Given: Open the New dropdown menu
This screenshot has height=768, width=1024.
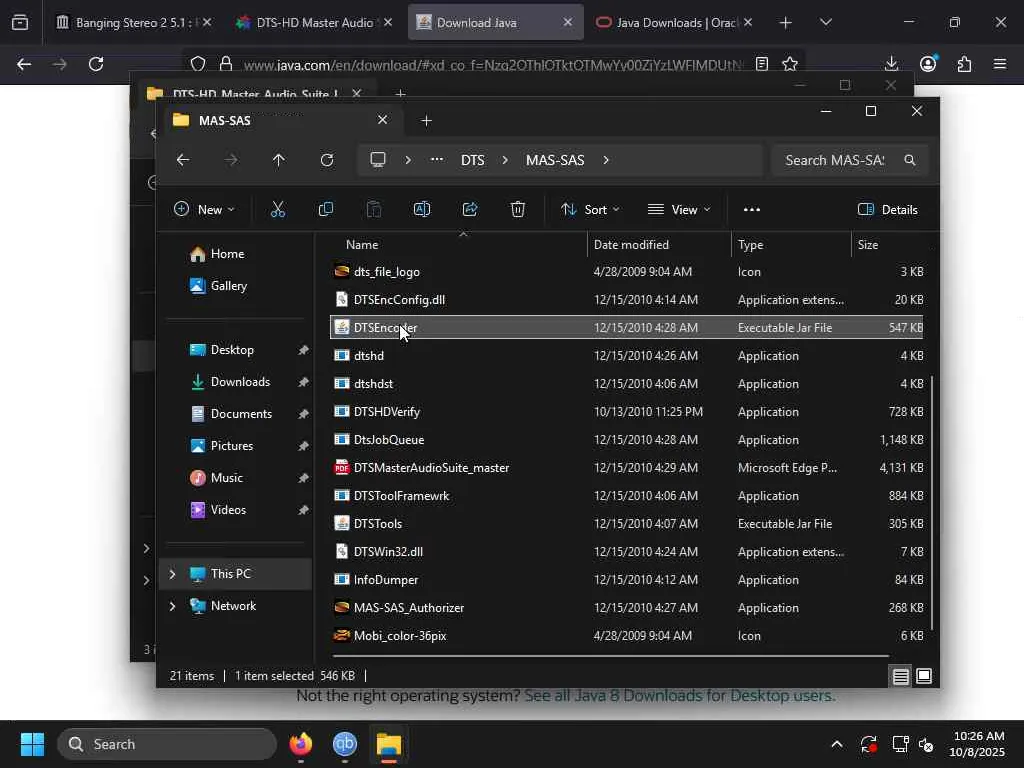Looking at the screenshot, I should tap(204, 210).
